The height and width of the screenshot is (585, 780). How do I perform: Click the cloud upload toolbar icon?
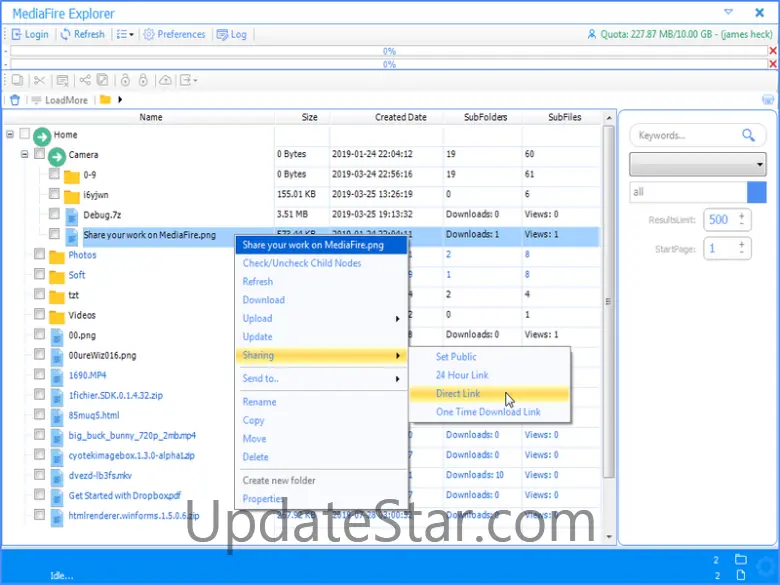[165, 80]
